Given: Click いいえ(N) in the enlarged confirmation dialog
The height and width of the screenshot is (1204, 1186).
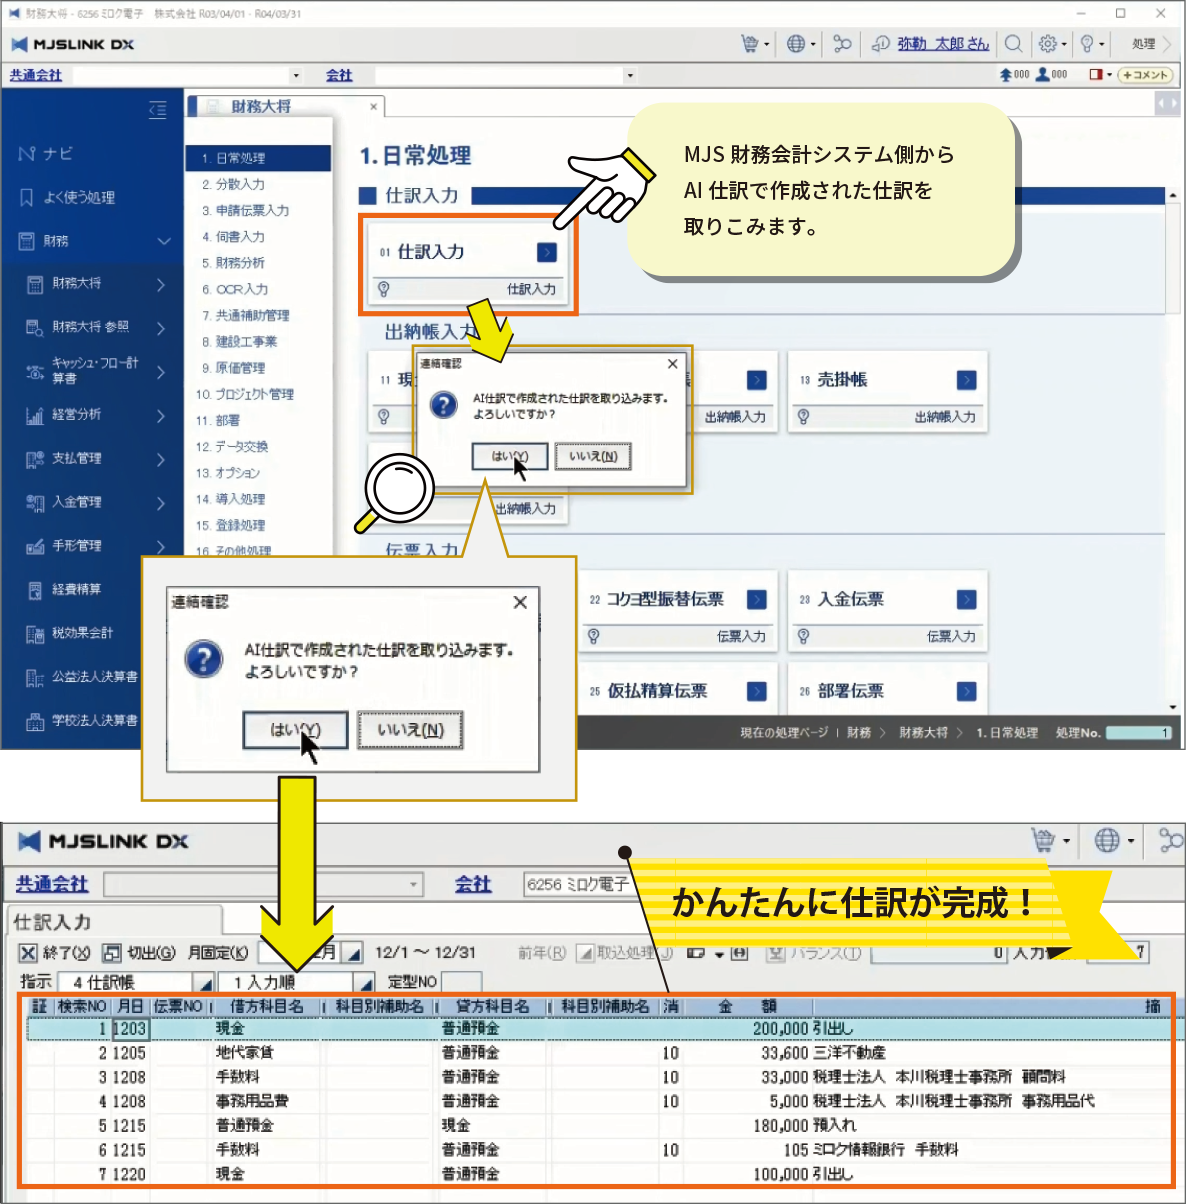Looking at the screenshot, I should (x=410, y=730).
